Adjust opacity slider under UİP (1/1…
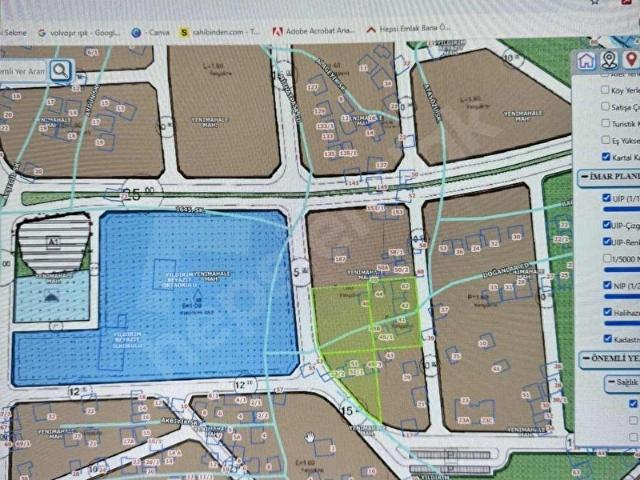 click(621, 209)
